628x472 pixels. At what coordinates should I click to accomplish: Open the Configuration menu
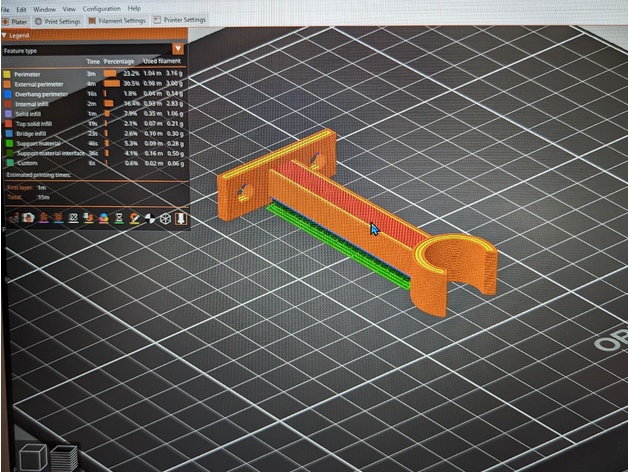click(x=101, y=8)
